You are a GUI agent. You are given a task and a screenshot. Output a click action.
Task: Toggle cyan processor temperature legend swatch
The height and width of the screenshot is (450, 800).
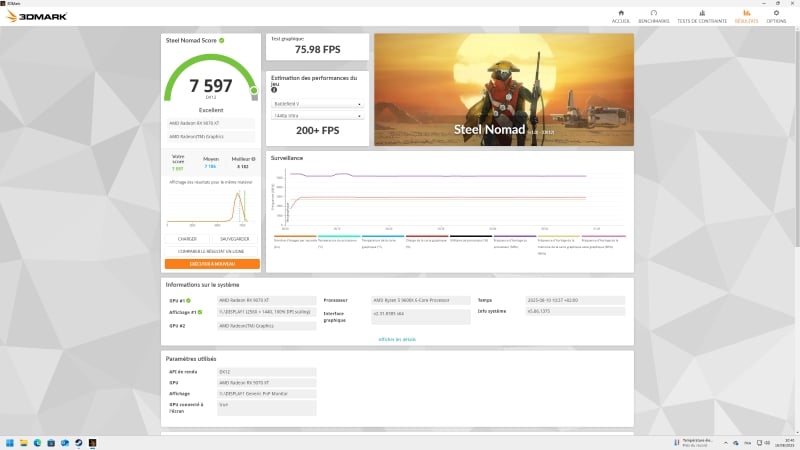339,236
